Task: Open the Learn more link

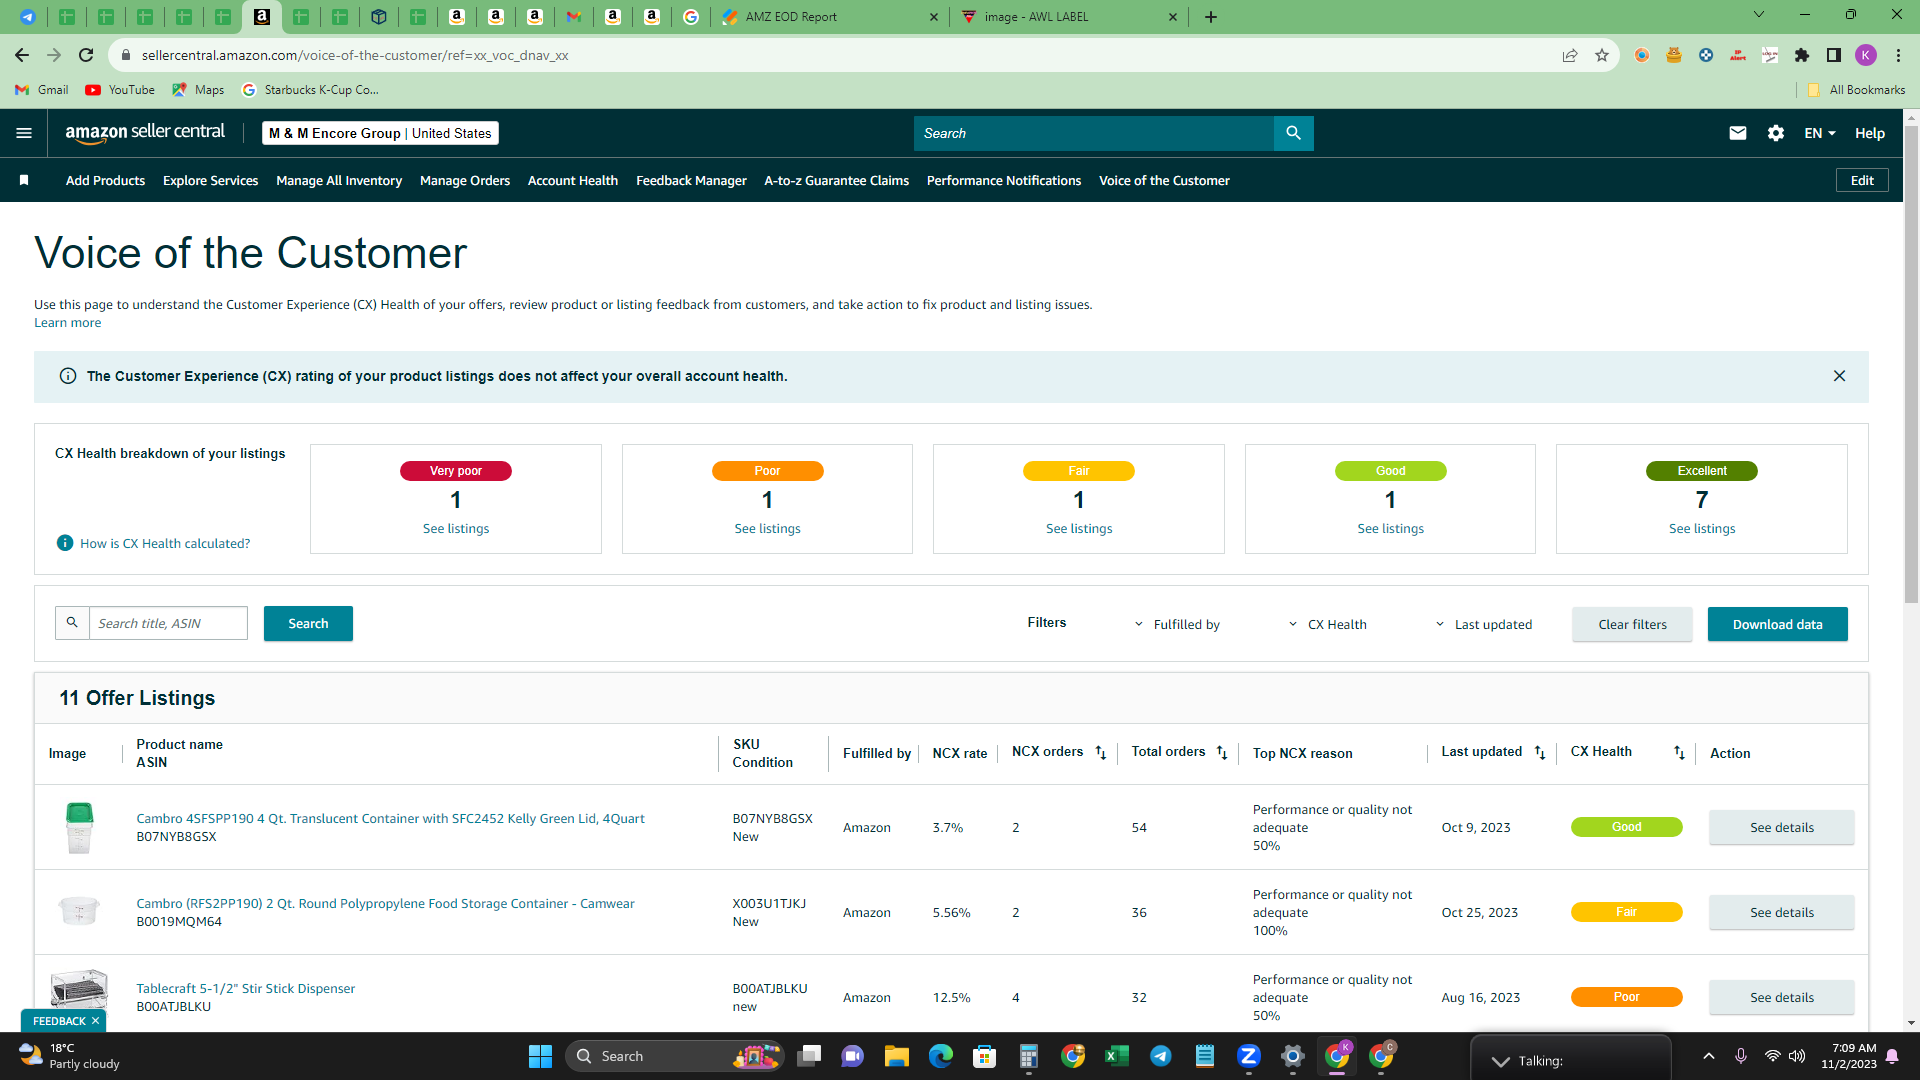Action: [68, 322]
